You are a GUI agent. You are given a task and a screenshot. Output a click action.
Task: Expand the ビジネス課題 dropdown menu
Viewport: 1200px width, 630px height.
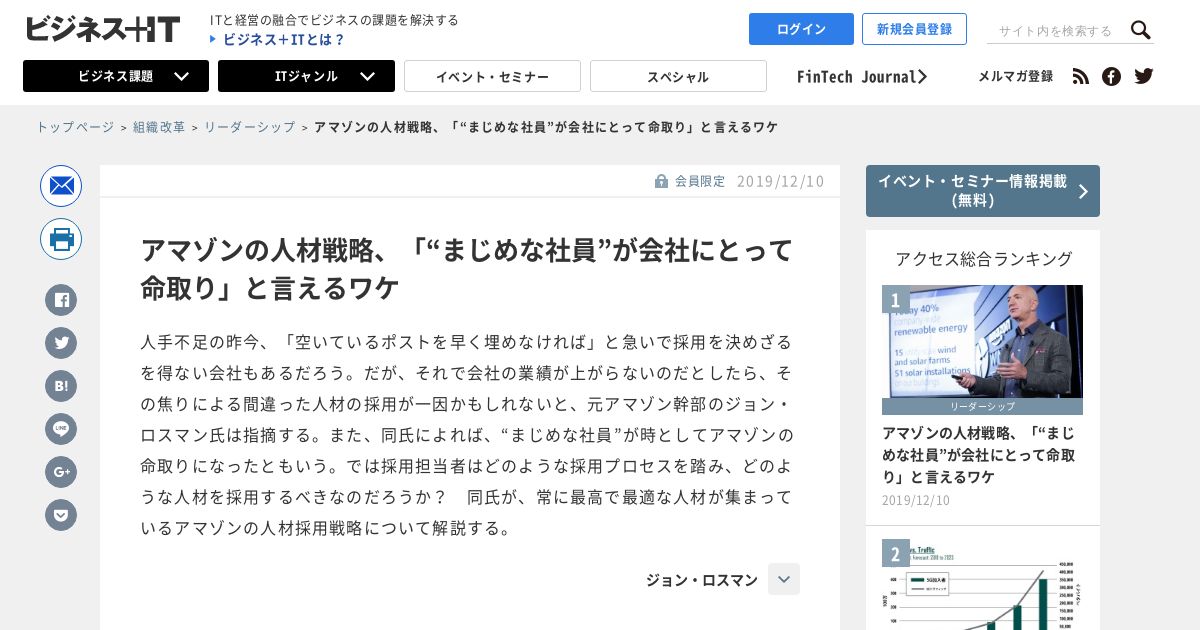[116, 76]
